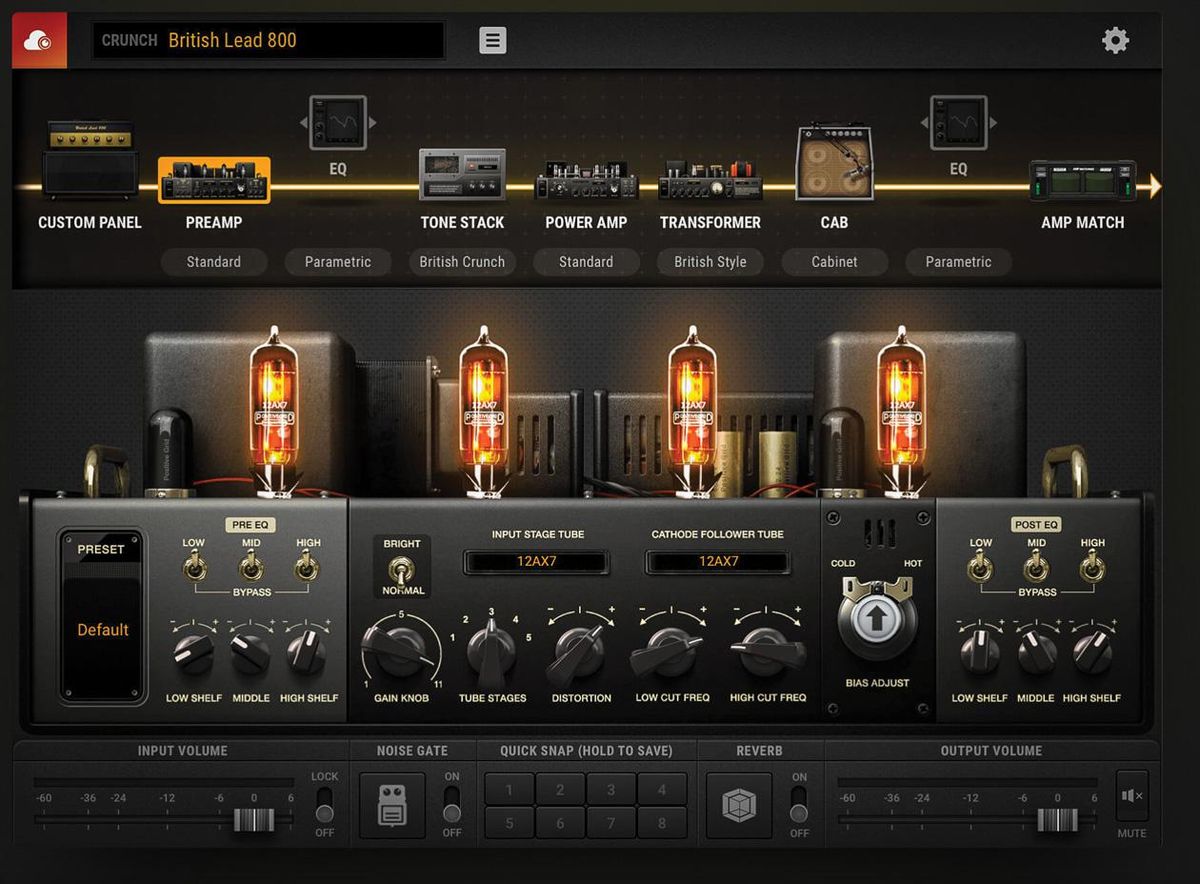Open the preset list menu button
Viewport: 1200px width, 884px height.
click(492, 40)
